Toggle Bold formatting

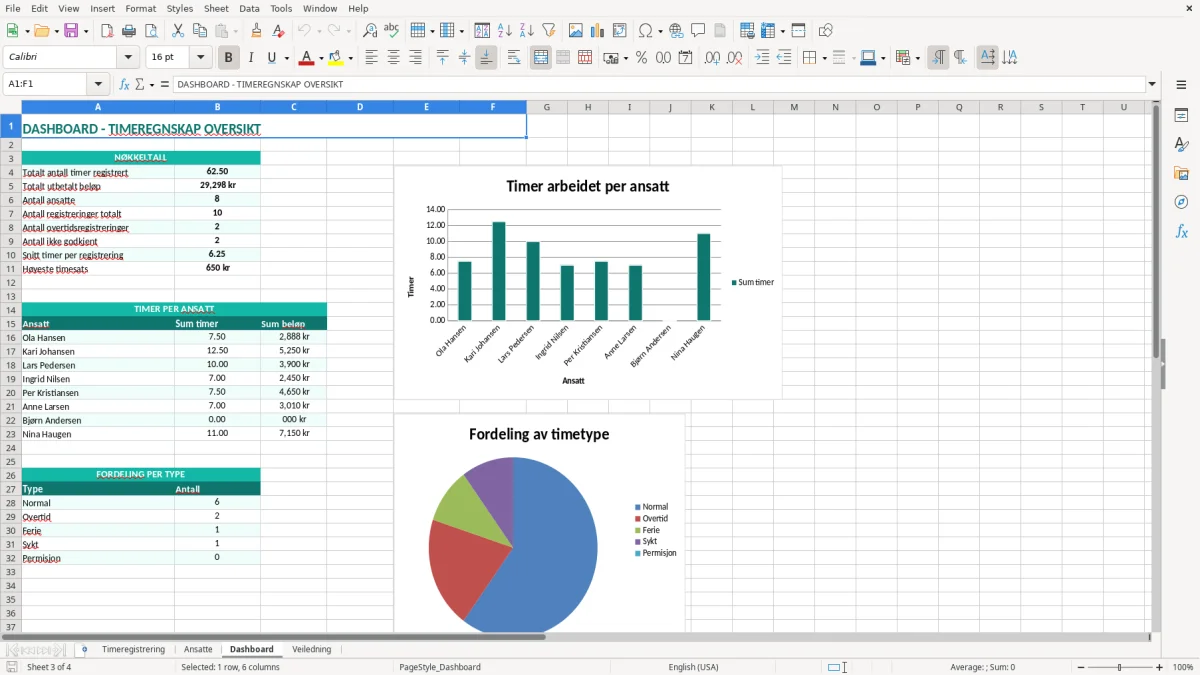[x=228, y=58]
